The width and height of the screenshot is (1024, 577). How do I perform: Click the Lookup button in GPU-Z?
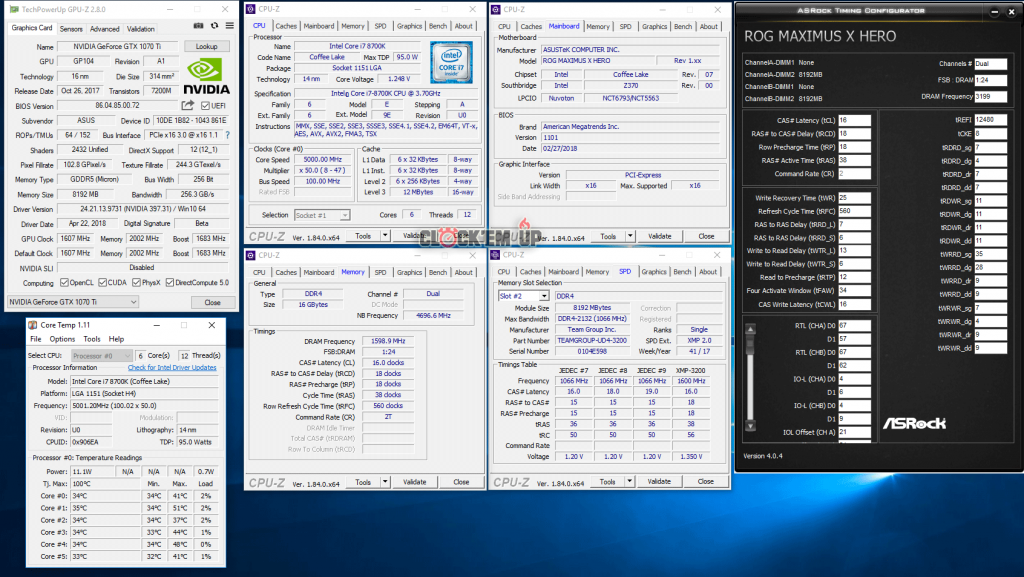point(206,46)
